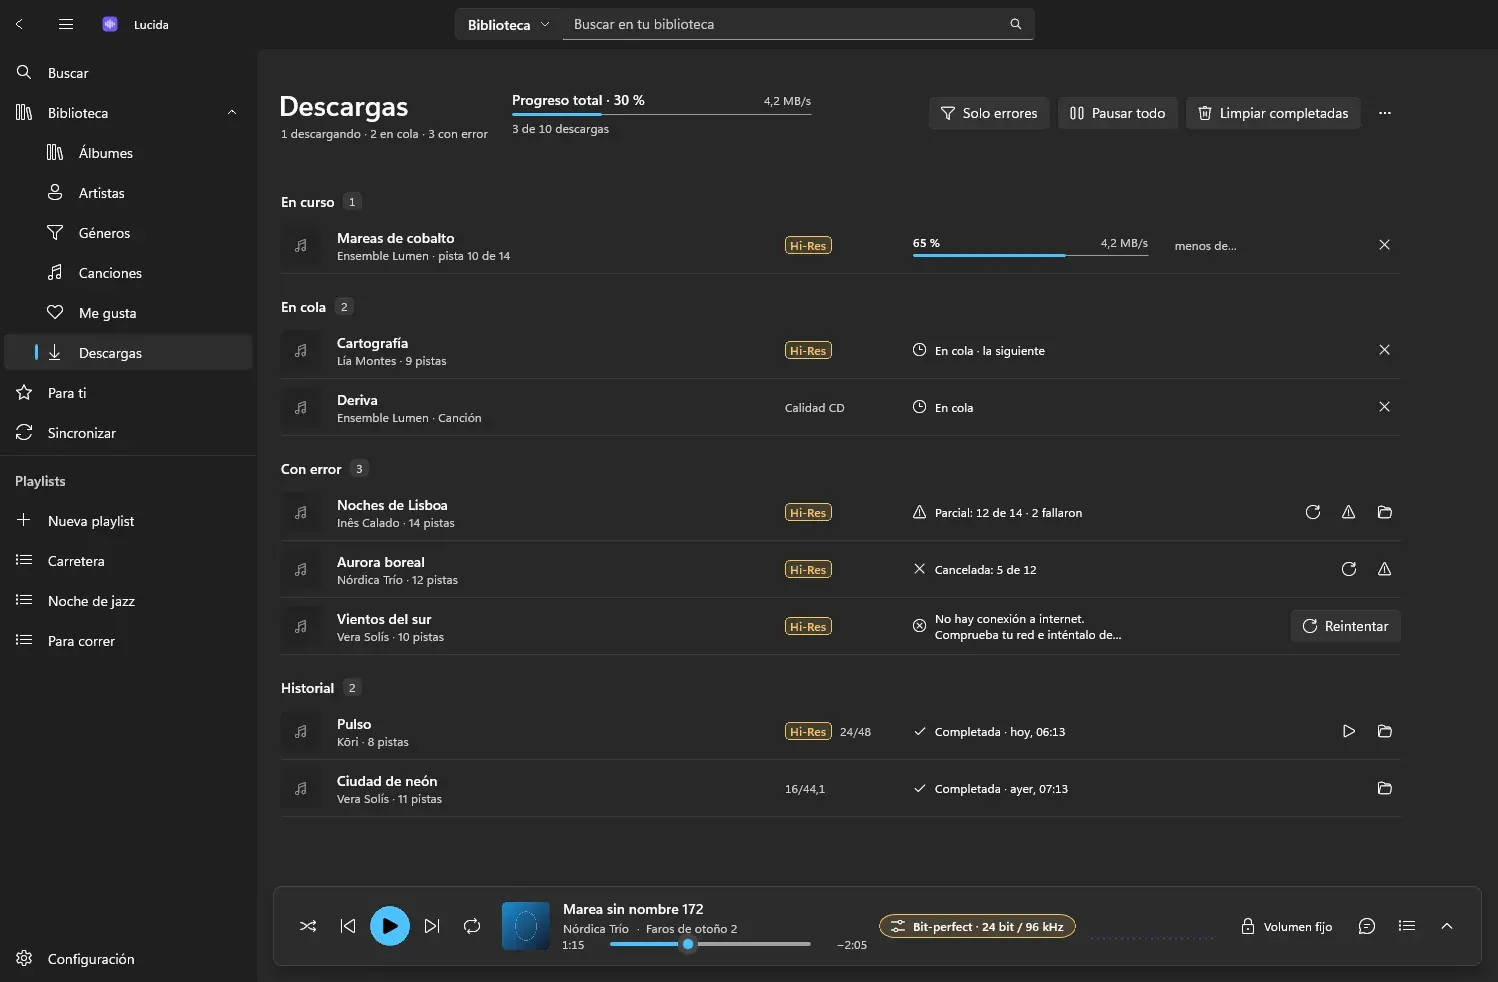Click the Con error section header
Screen dimensions: 1498x982
tap(311, 469)
